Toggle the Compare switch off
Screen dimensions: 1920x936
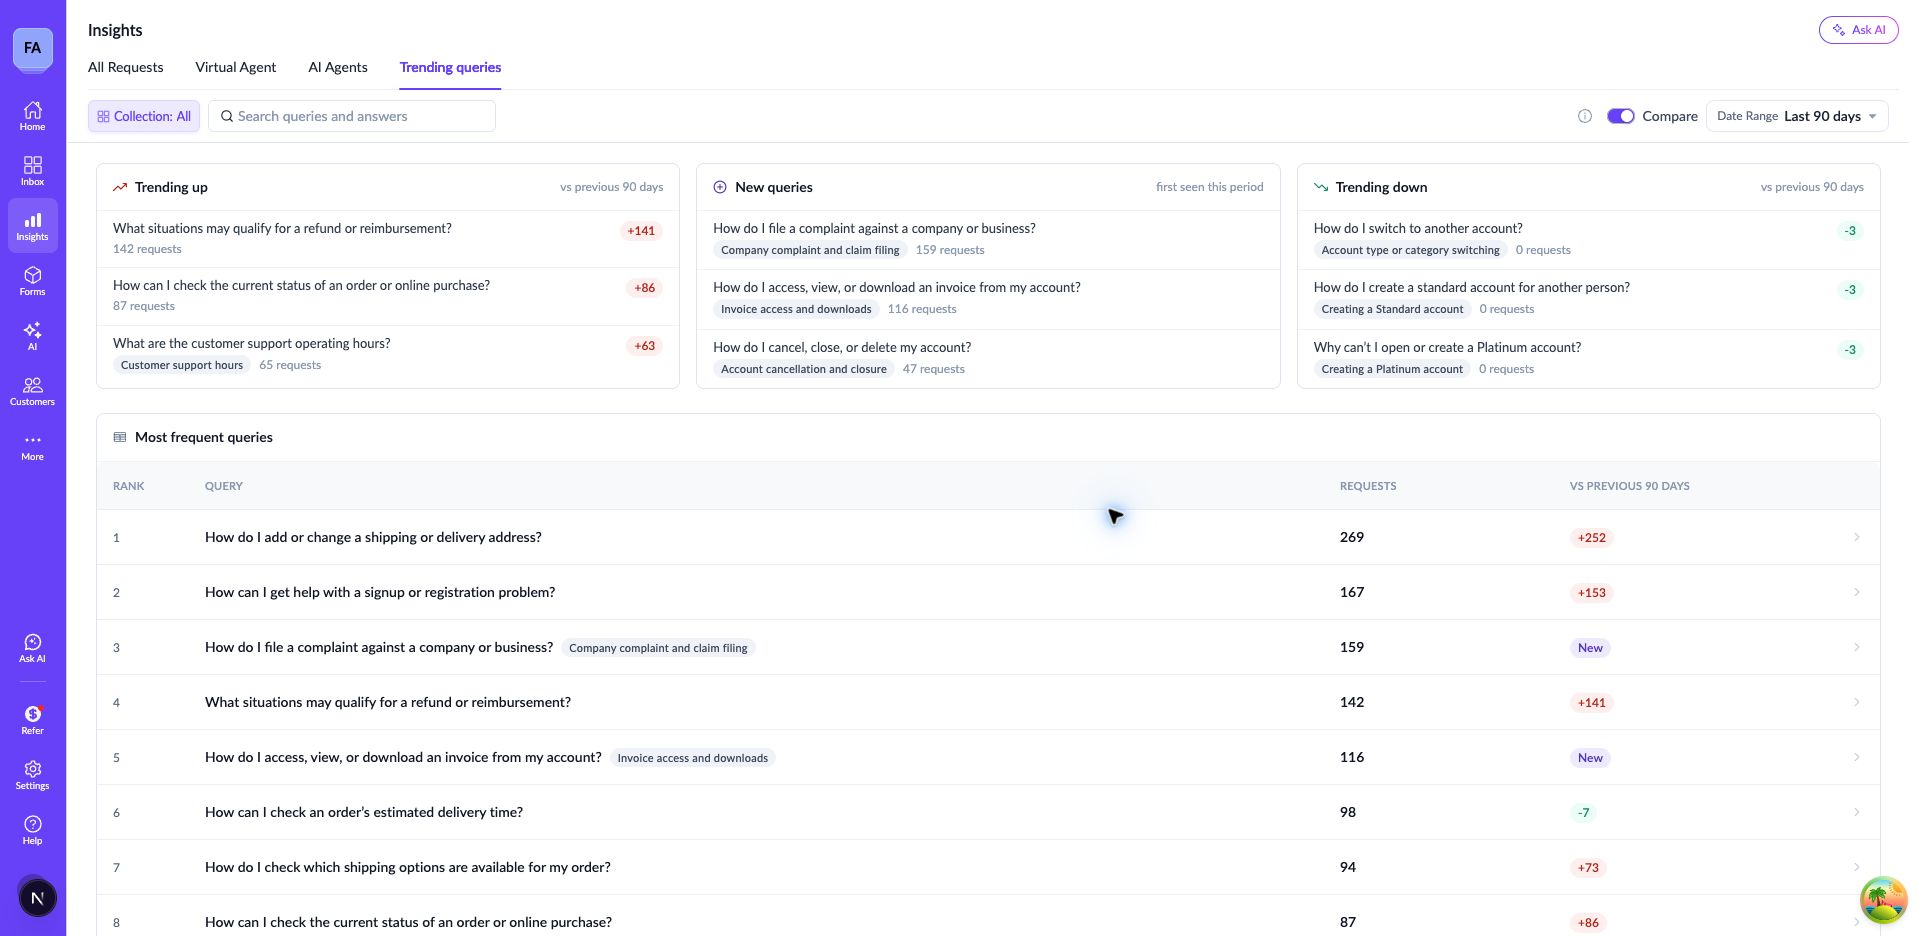tap(1620, 116)
